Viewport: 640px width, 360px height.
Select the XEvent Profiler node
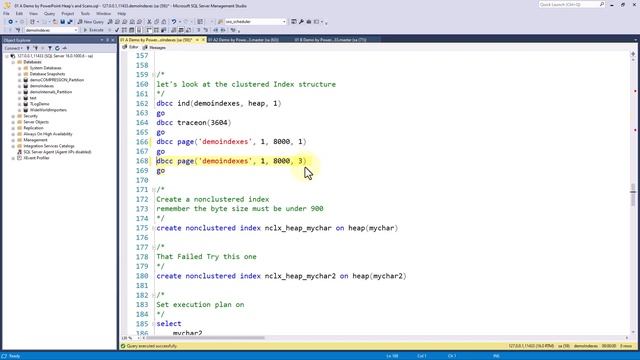(x=36, y=158)
